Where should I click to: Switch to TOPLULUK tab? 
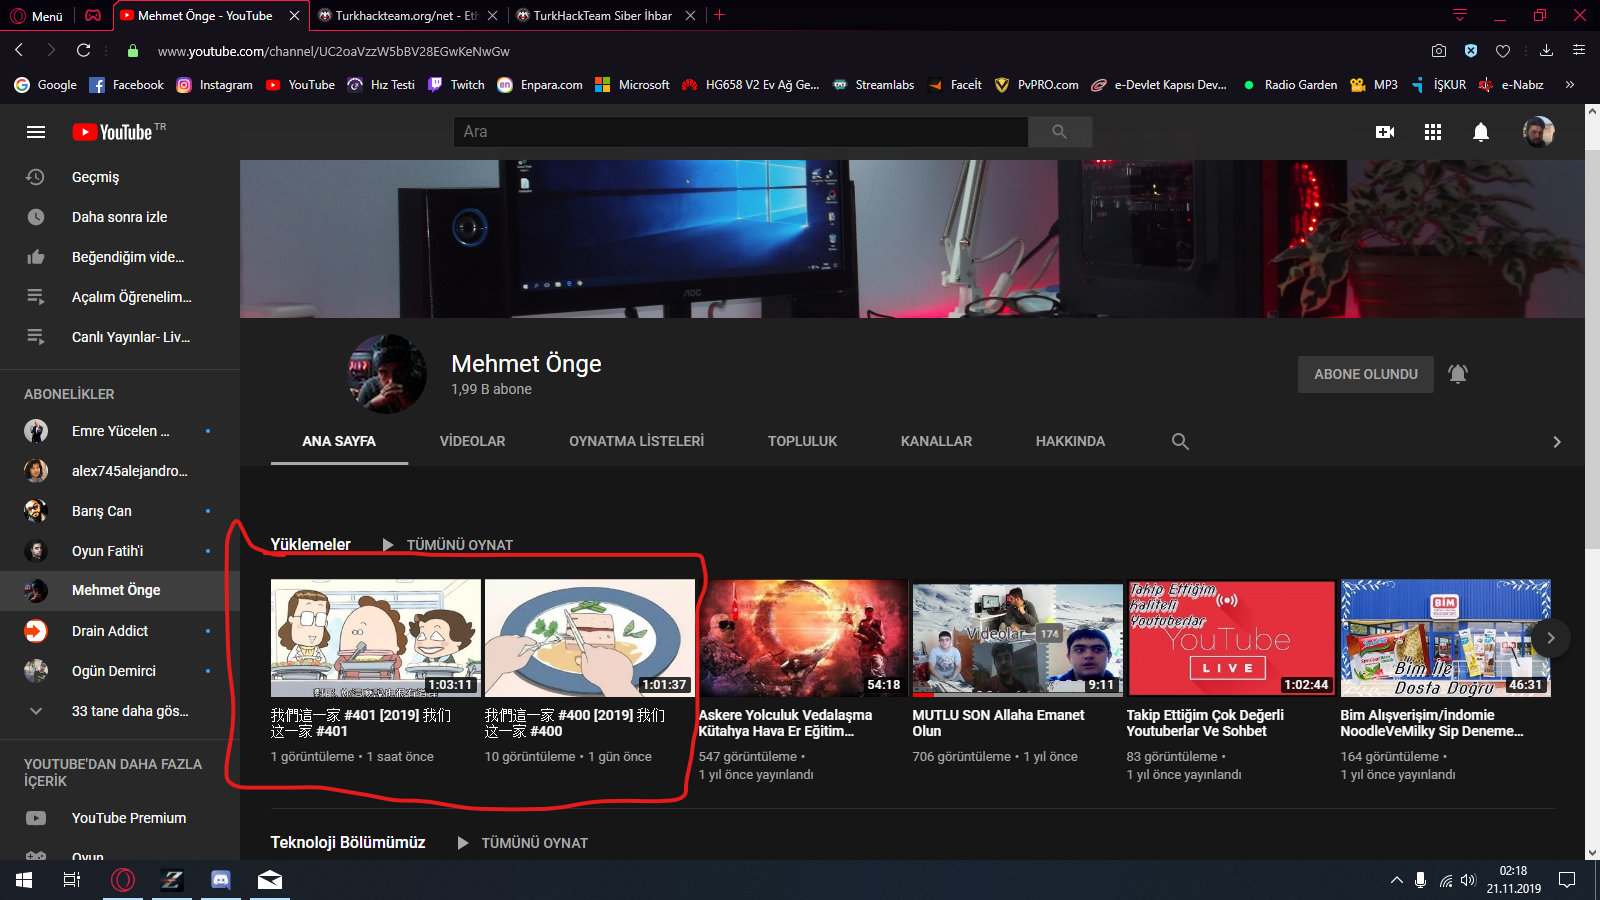point(803,441)
